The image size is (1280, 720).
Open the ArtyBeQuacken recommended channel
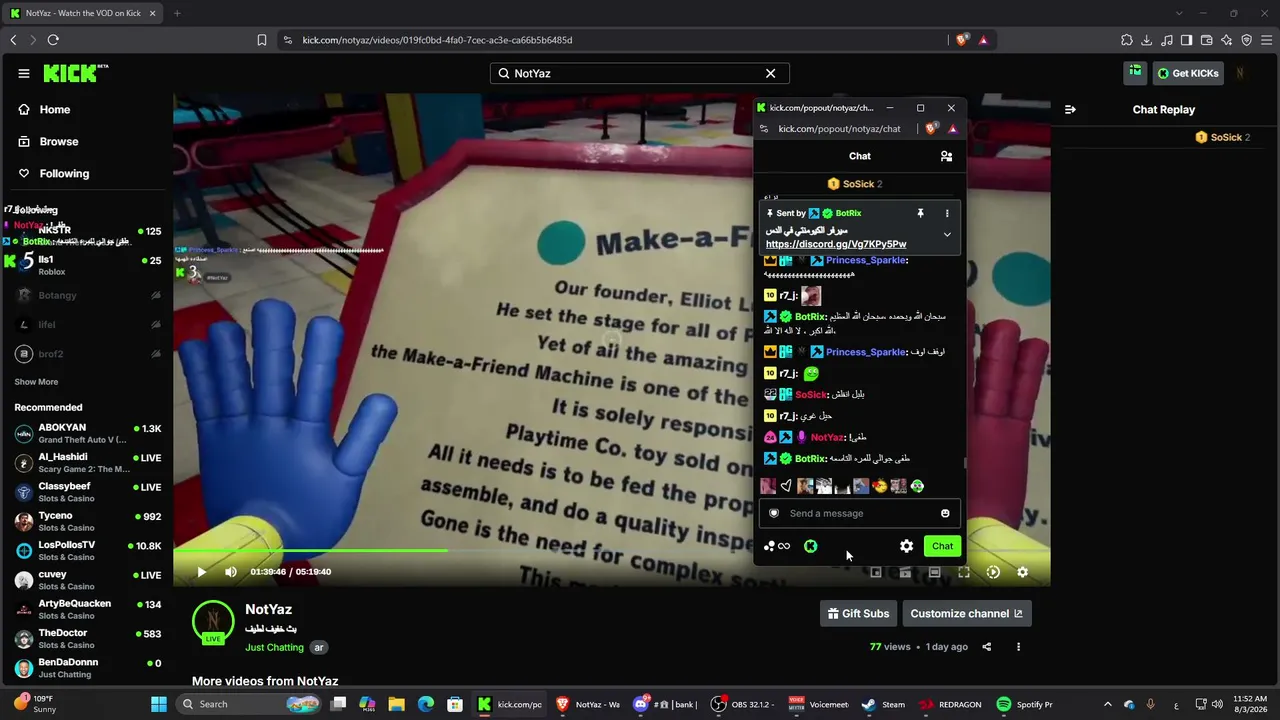(x=88, y=609)
